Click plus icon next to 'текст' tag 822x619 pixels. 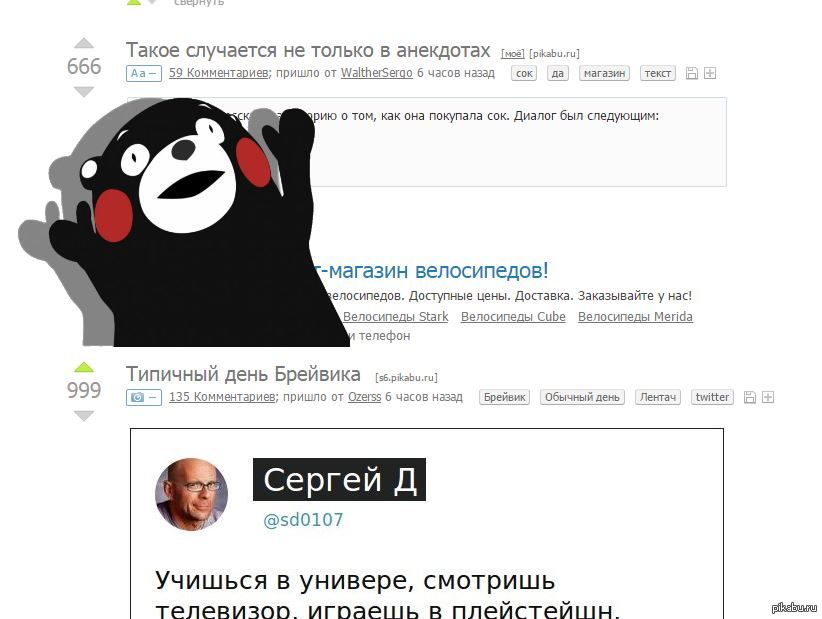[710, 73]
